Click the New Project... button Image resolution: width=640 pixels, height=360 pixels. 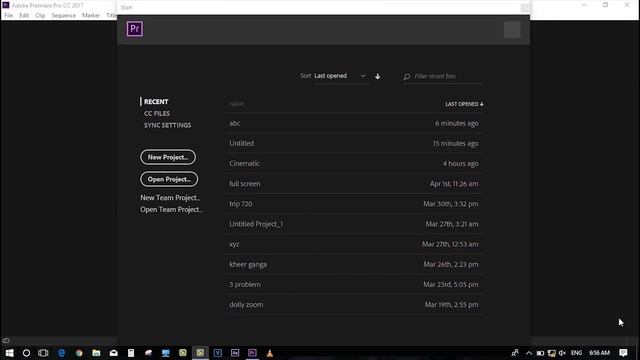pyautogui.click(x=168, y=157)
